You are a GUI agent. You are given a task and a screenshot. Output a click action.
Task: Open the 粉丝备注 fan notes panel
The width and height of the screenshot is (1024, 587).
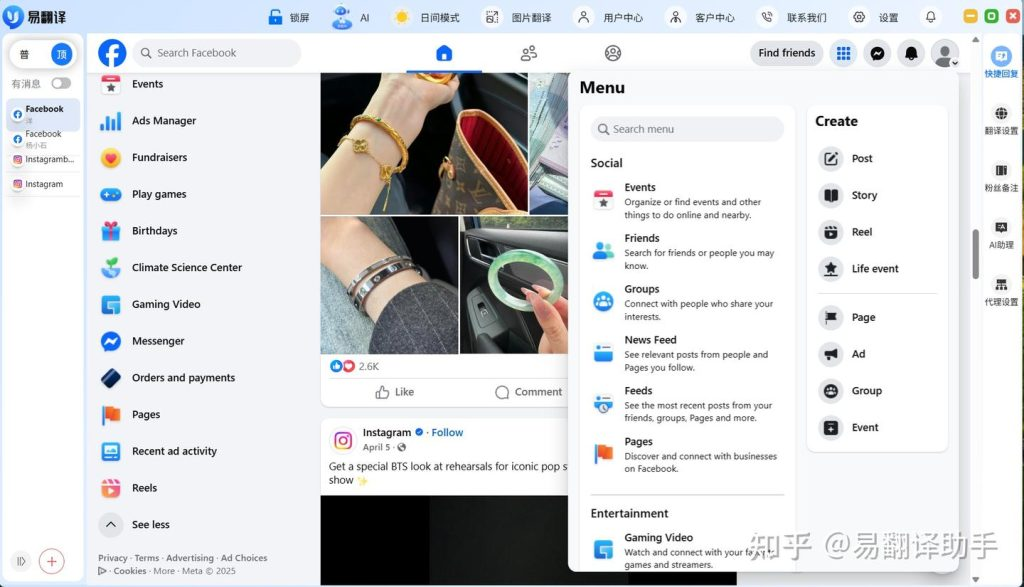coord(1000,178)
